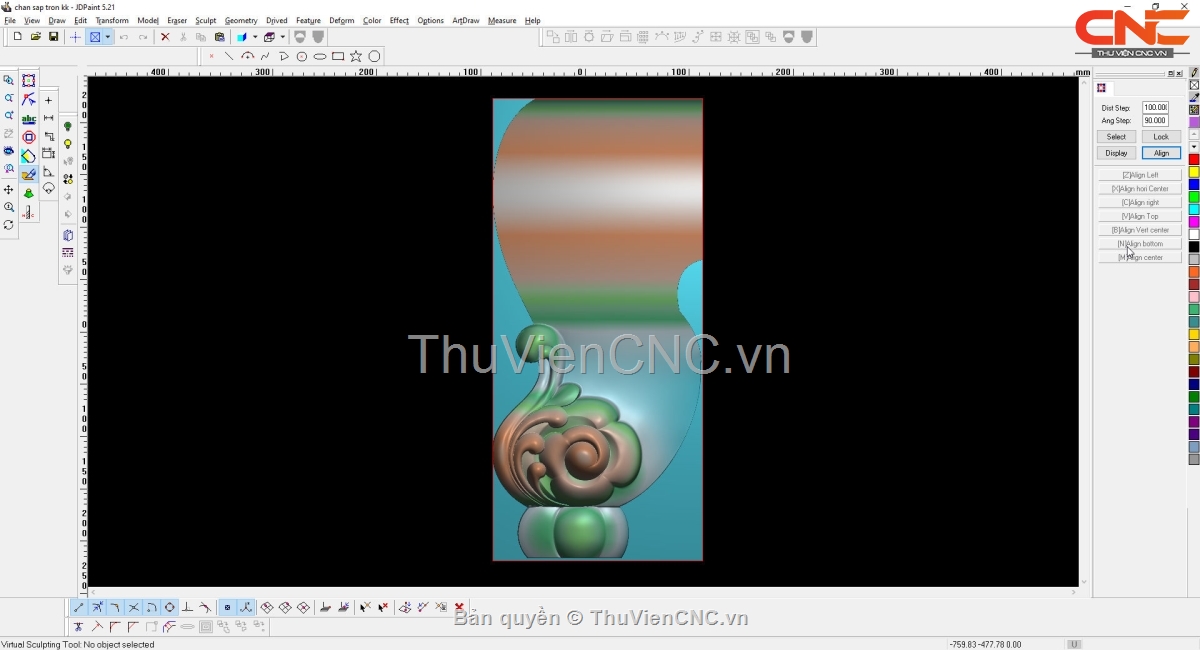Screen dimensions: 1200x650
Task: Create a new file with the New icon
Action: [17, 37]
